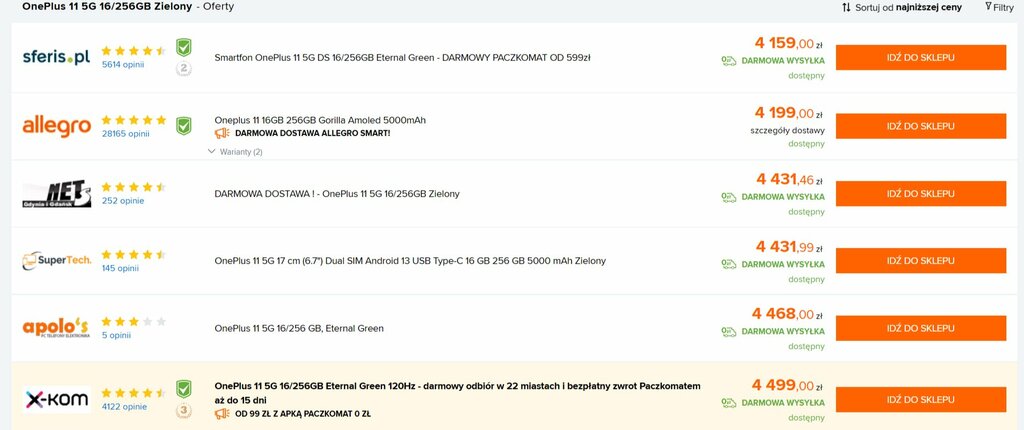Open 5614 opinii reviews for sferis.pl
This screenshot has height=430, width=1024.
click(123, 65)
